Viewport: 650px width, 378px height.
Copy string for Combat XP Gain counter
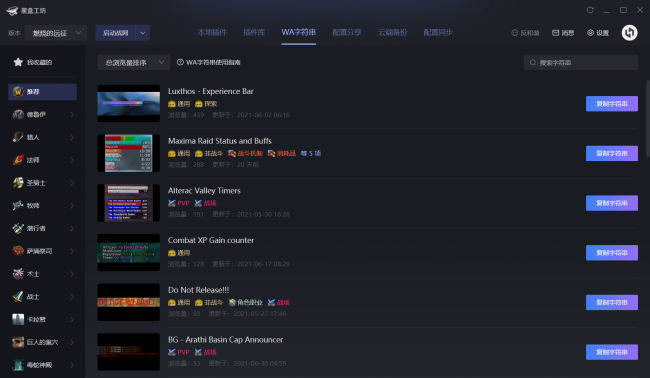point(611,253)
